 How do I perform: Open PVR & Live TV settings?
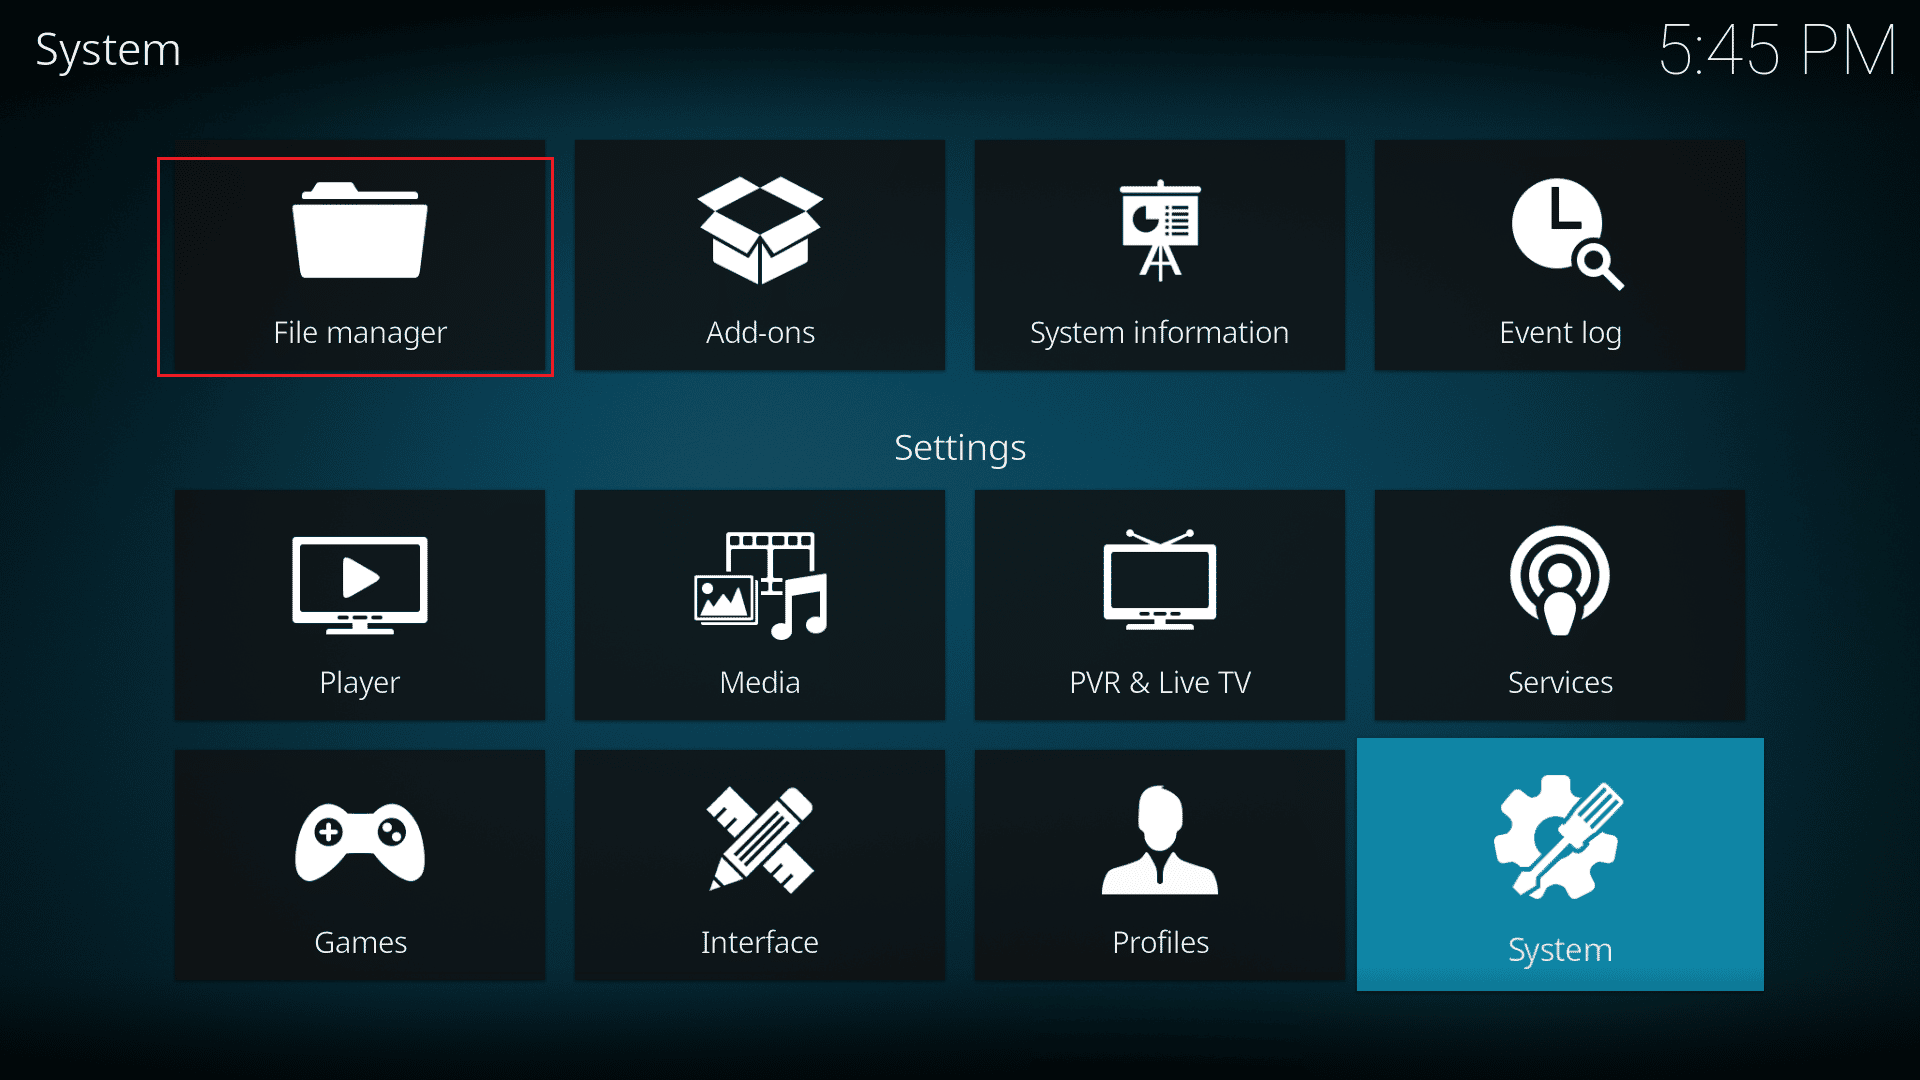coord(1160,607)
